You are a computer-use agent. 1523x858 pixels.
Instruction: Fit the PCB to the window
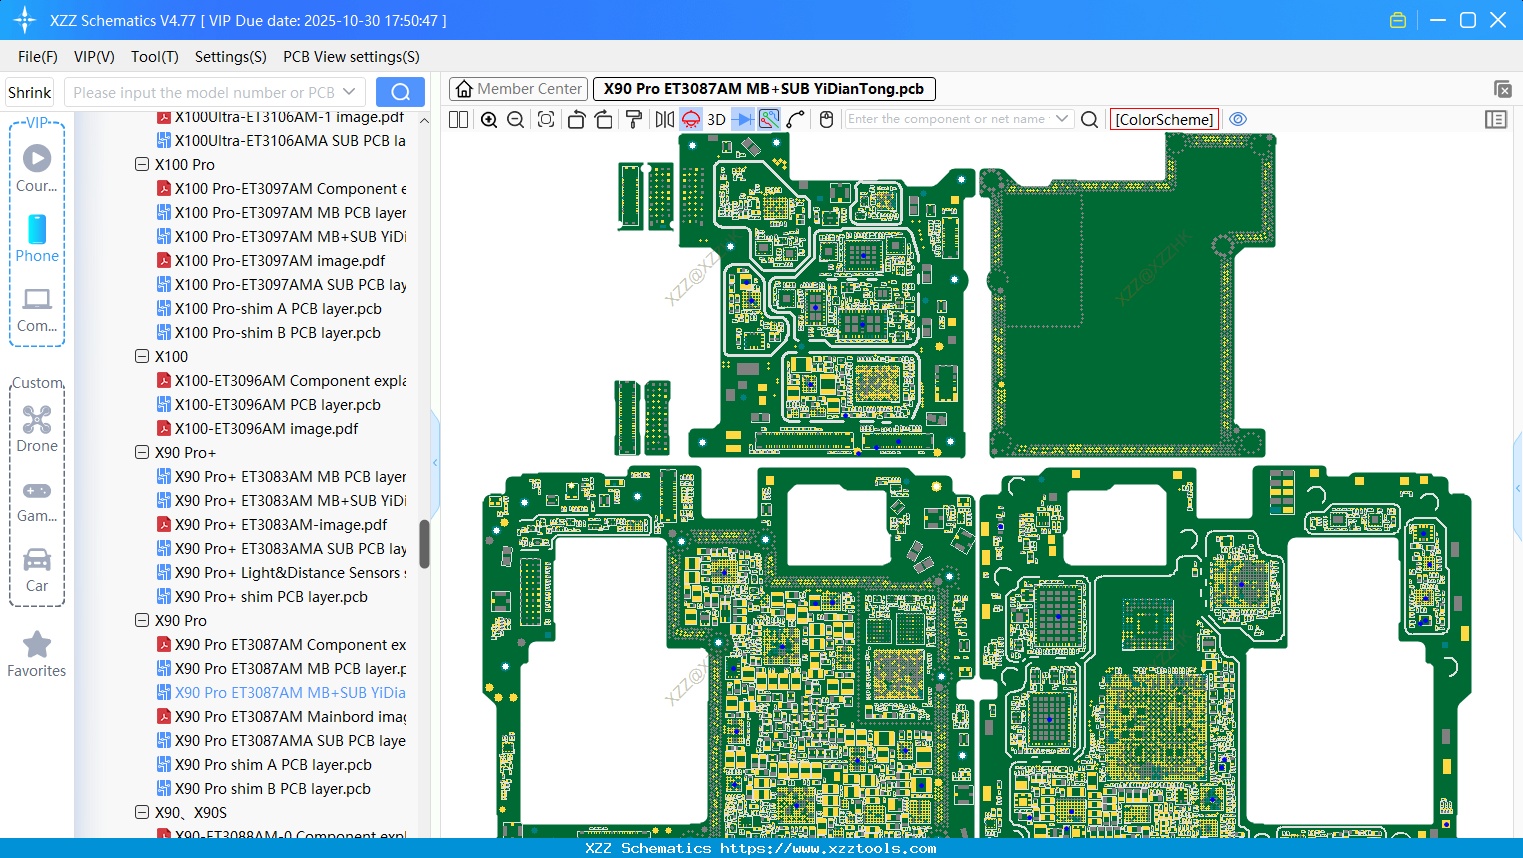(546, 119)
